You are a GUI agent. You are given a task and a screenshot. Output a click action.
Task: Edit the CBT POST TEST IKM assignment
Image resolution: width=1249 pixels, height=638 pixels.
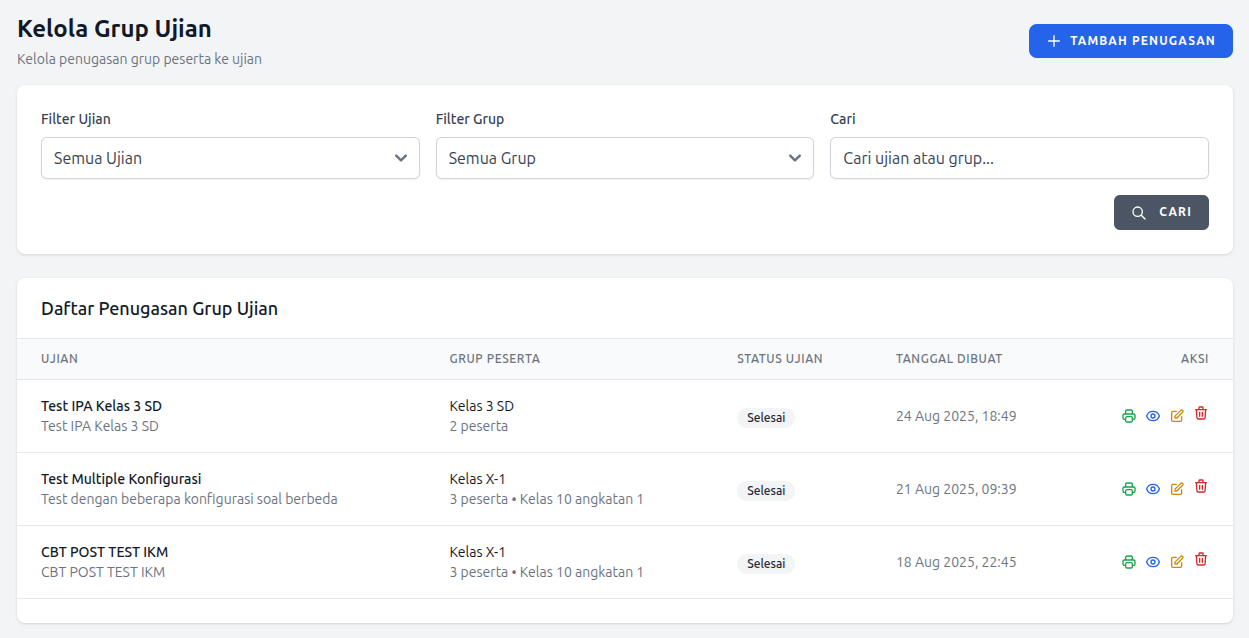click(x=1177, y=561)
